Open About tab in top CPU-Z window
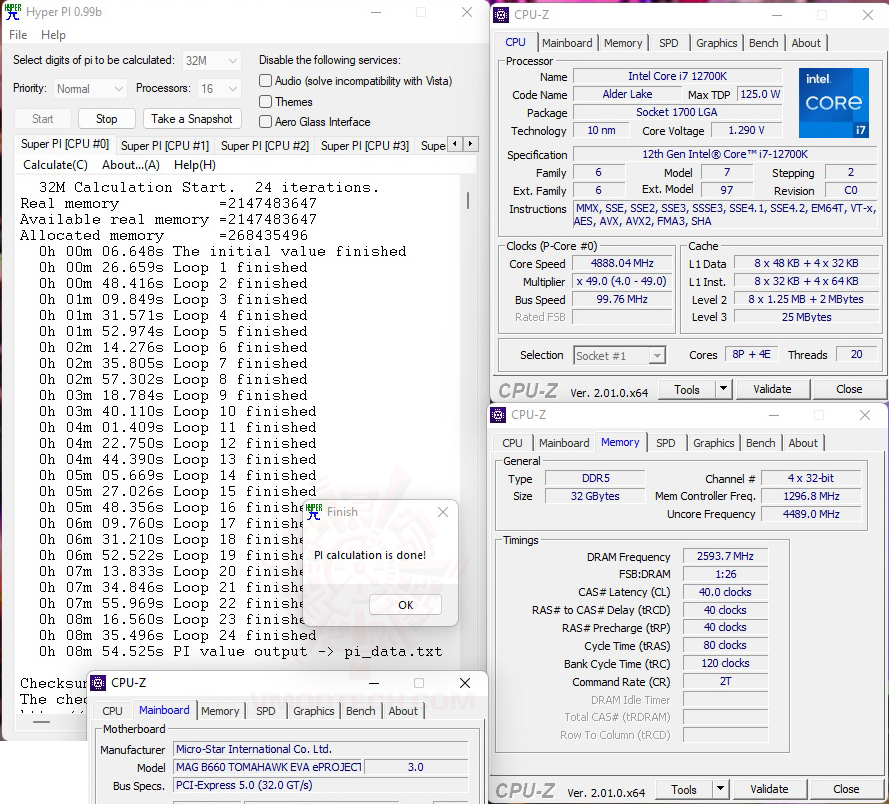 pyautogui.click(x=806, y=43)
